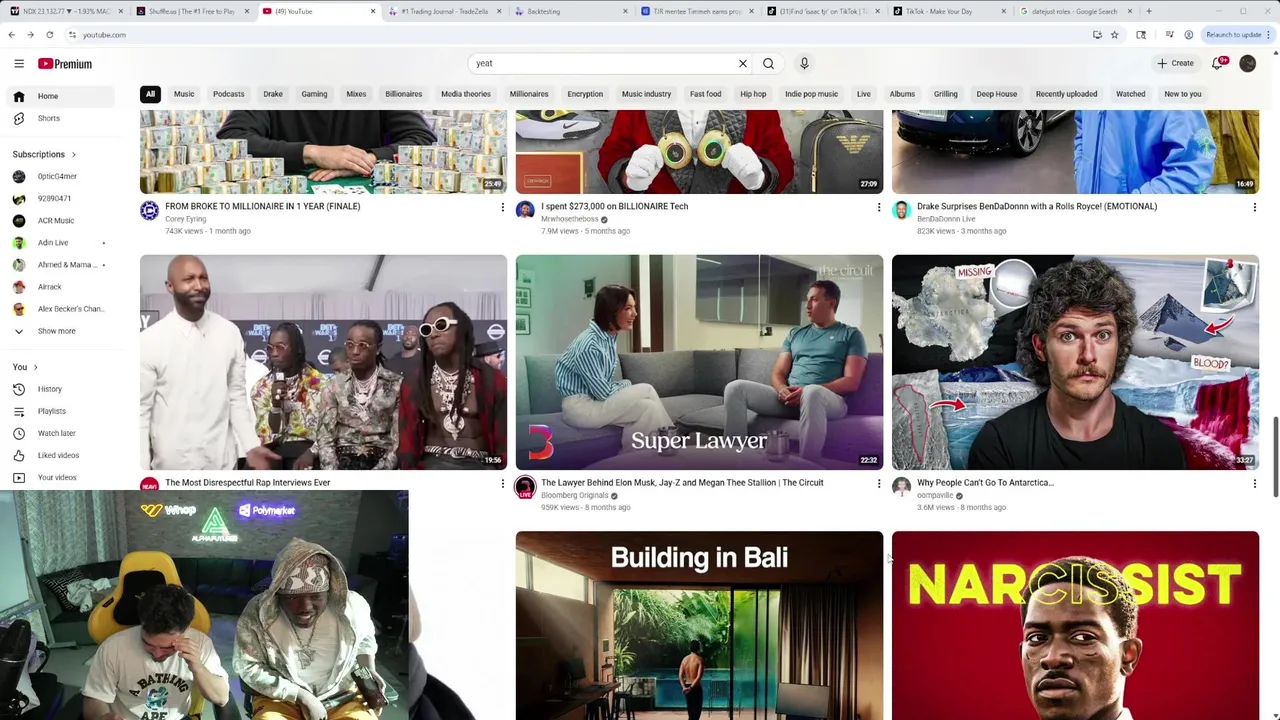Play the Building in Bali thumbnail video
This screenshot has height=720, width=1280.
tap(699, 625)
